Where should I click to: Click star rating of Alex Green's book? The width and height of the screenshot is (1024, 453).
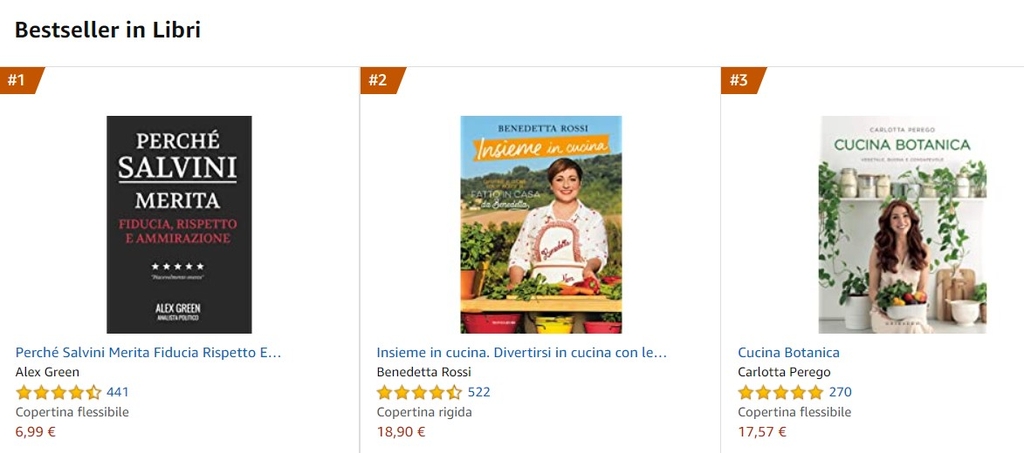coord(59,392)
